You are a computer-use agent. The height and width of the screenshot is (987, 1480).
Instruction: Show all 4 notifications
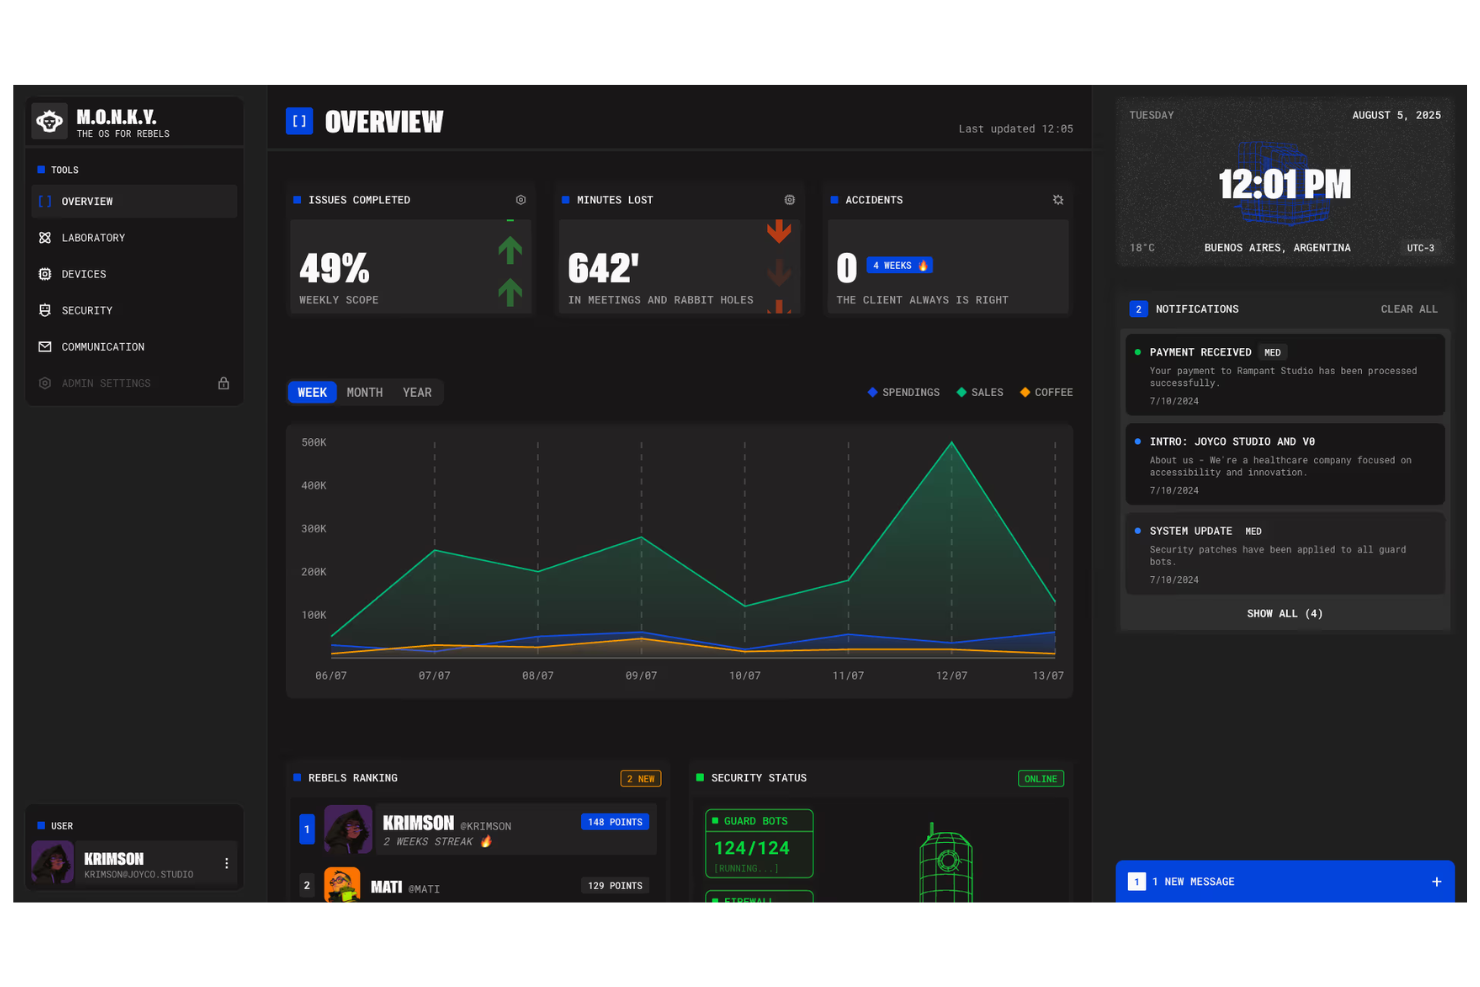[x=1285, y=614]
